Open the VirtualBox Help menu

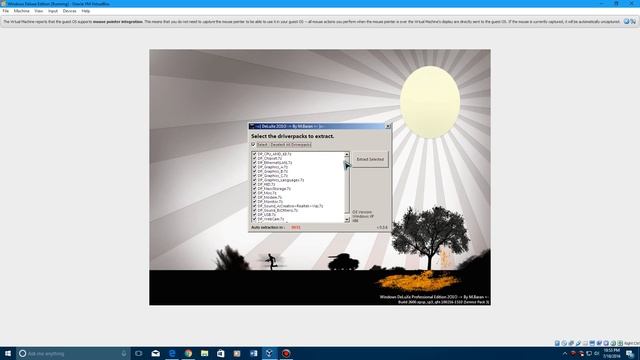tap(86, 11)
